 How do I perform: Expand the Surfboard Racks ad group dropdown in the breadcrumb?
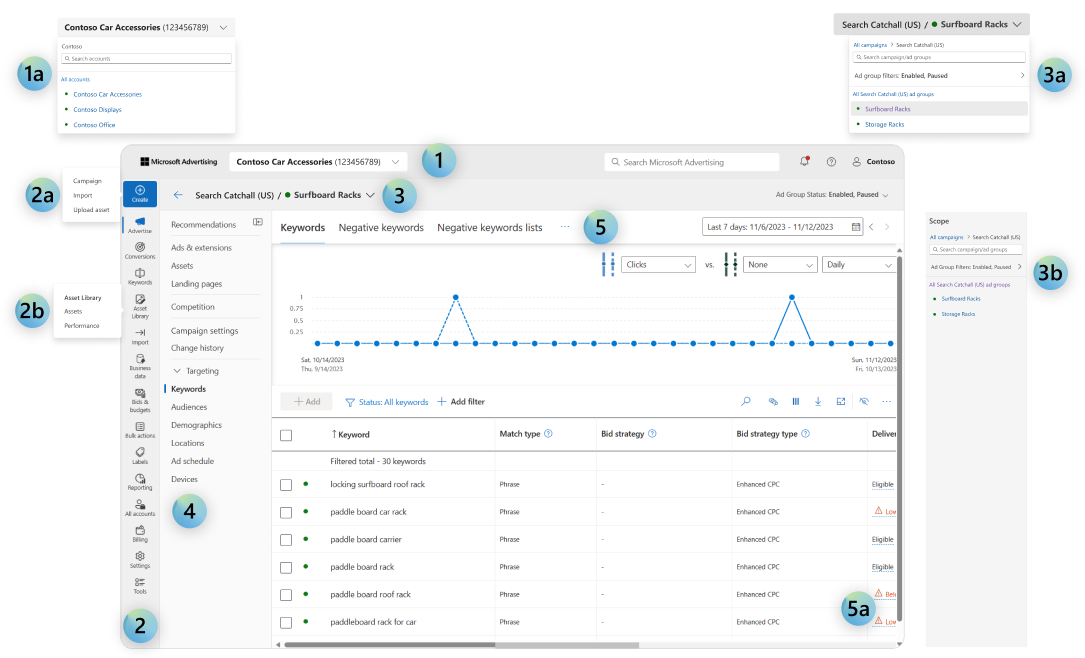(x=370, y=195)
